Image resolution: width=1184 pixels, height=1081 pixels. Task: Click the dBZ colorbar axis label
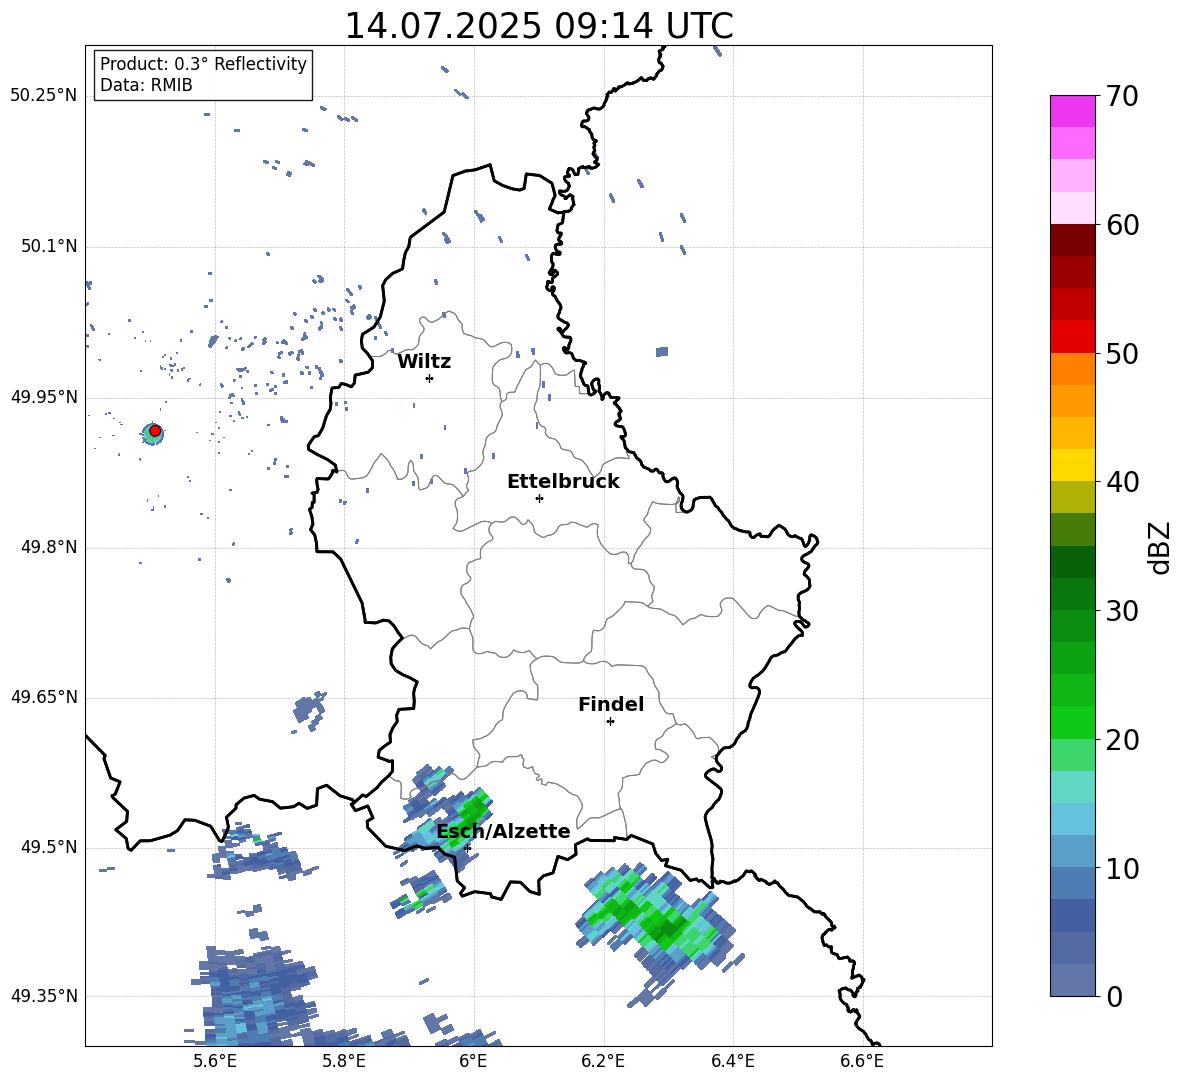(x=1159, y=547)
